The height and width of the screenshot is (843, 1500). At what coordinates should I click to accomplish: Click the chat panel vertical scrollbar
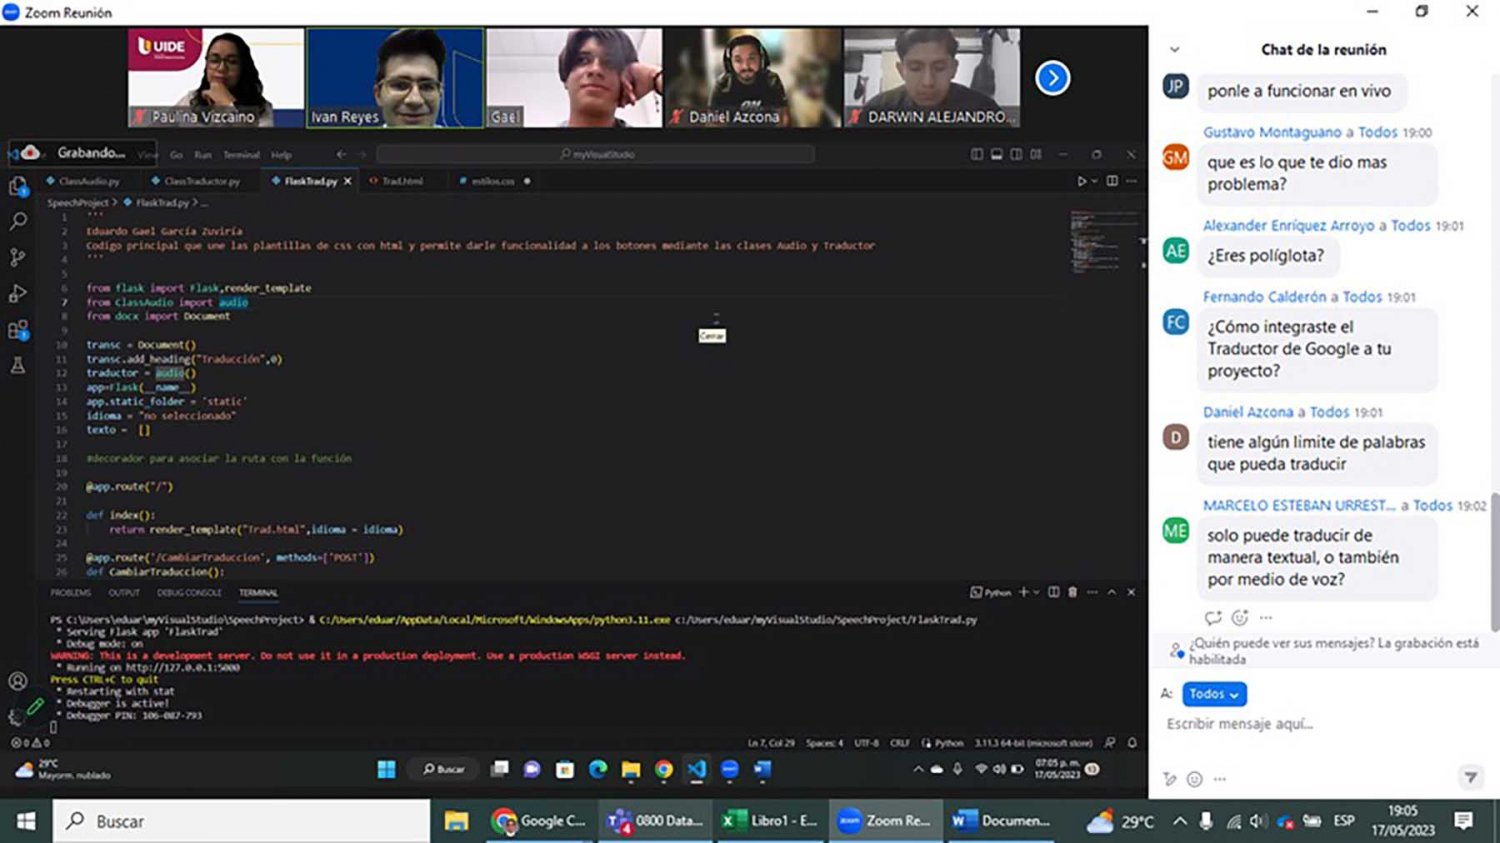pos(1494,560)
